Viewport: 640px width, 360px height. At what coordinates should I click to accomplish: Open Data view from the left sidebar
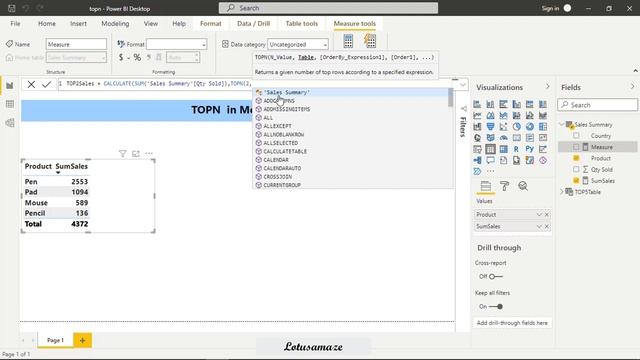10,104
